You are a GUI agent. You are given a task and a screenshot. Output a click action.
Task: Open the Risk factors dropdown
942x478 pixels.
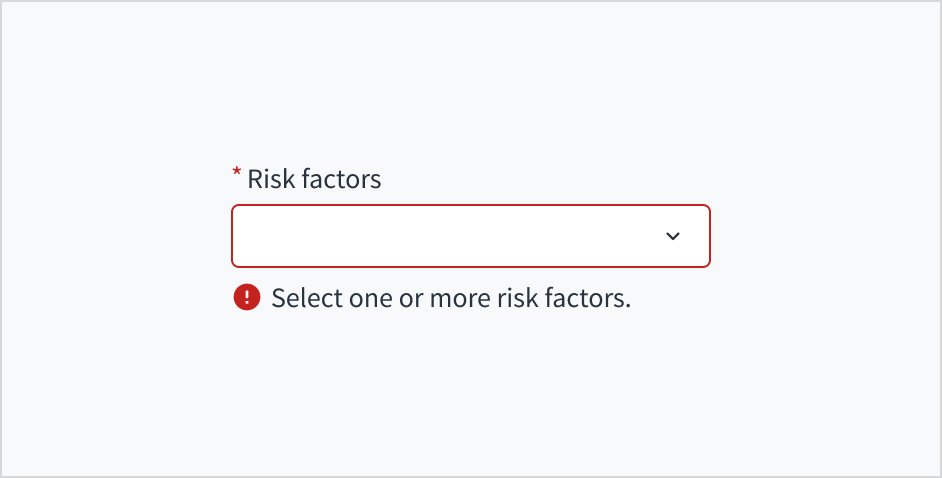pos(470,236)
